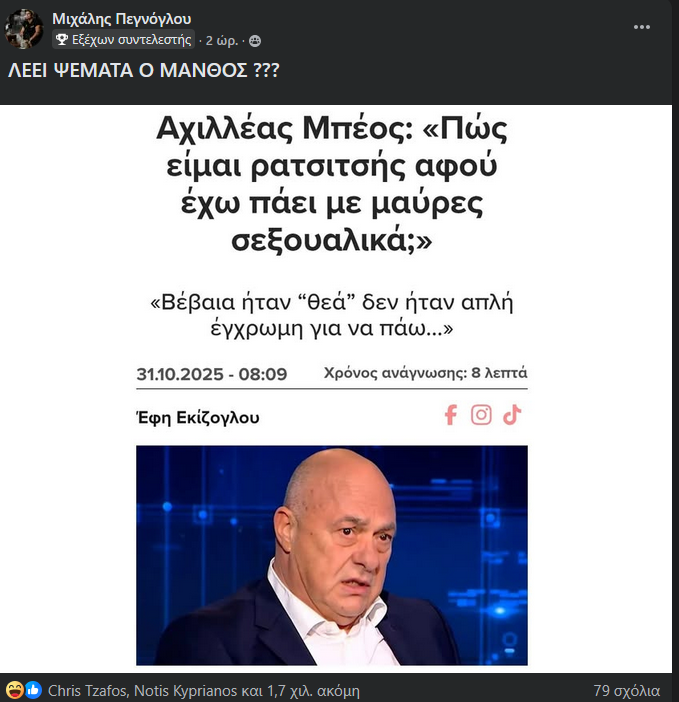Open Μιχάλης Πεγνόγλου profile picture
Viewport: 679px width, 702px height.
coord(24,29)
